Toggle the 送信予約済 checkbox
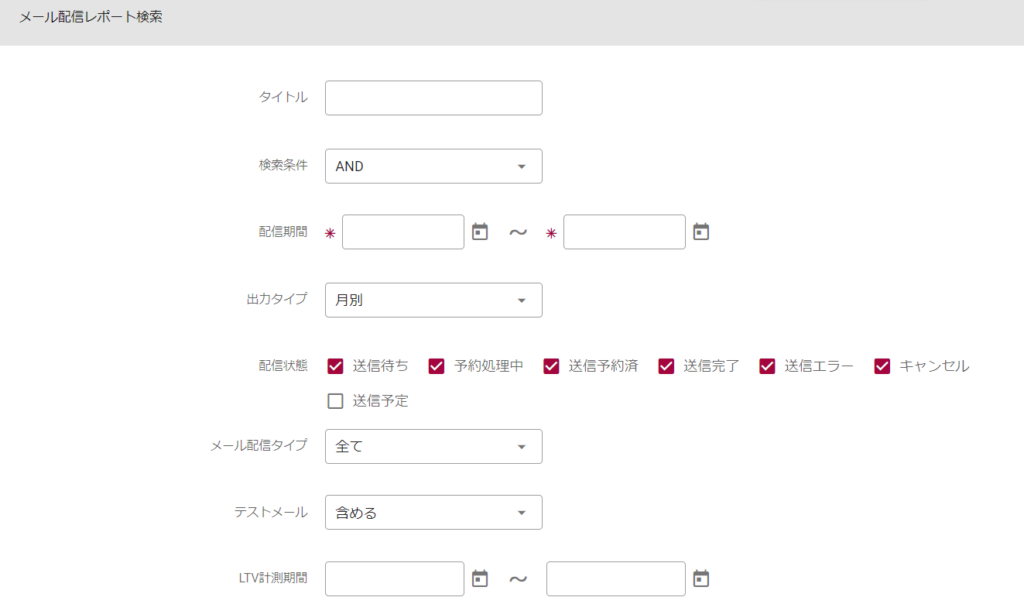Viewport: 1024px width, 611px height. click(x=551, y=366)
